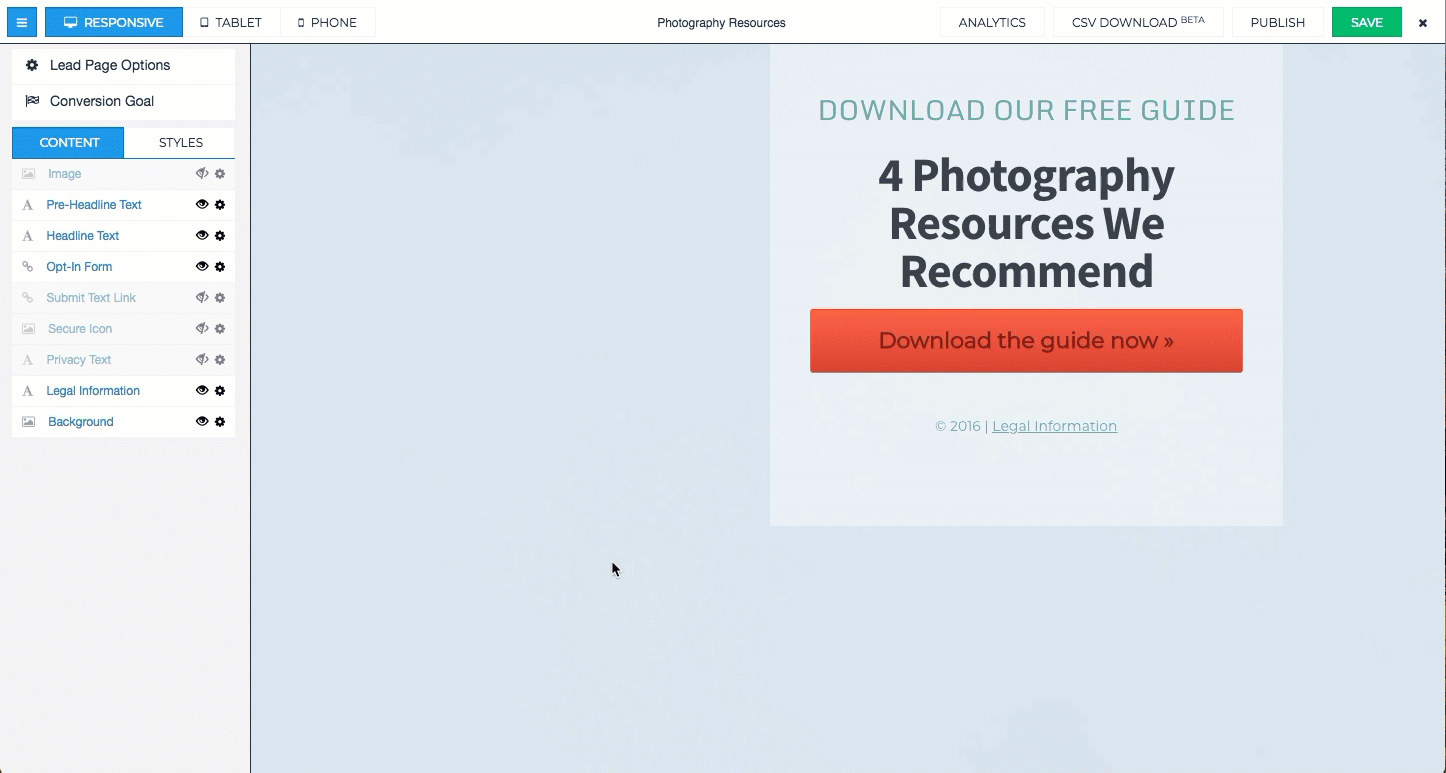
Task: Switch to TABLET preview mode
Action: [232, 21]
